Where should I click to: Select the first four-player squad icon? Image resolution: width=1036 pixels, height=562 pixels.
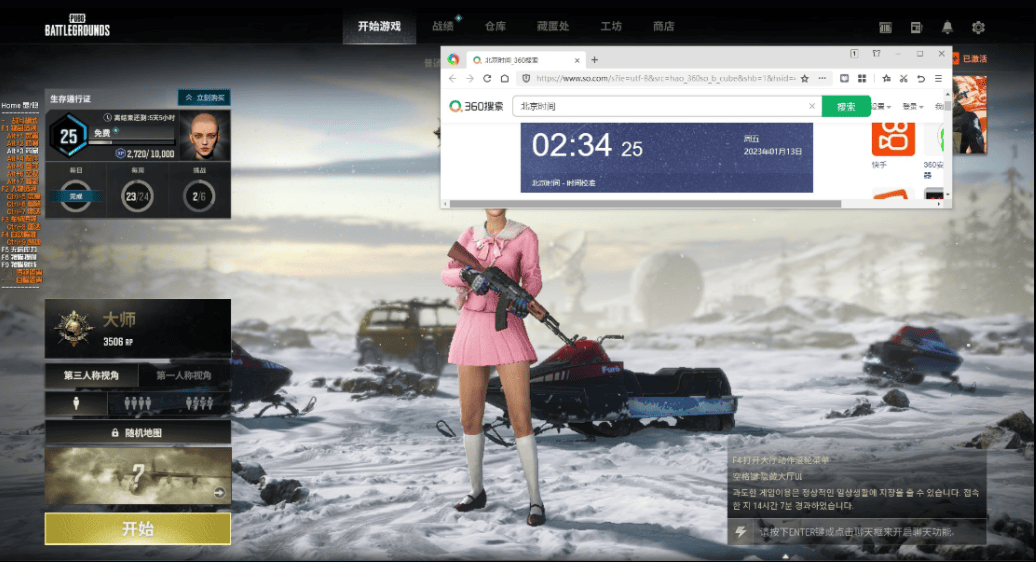point(137,403)
